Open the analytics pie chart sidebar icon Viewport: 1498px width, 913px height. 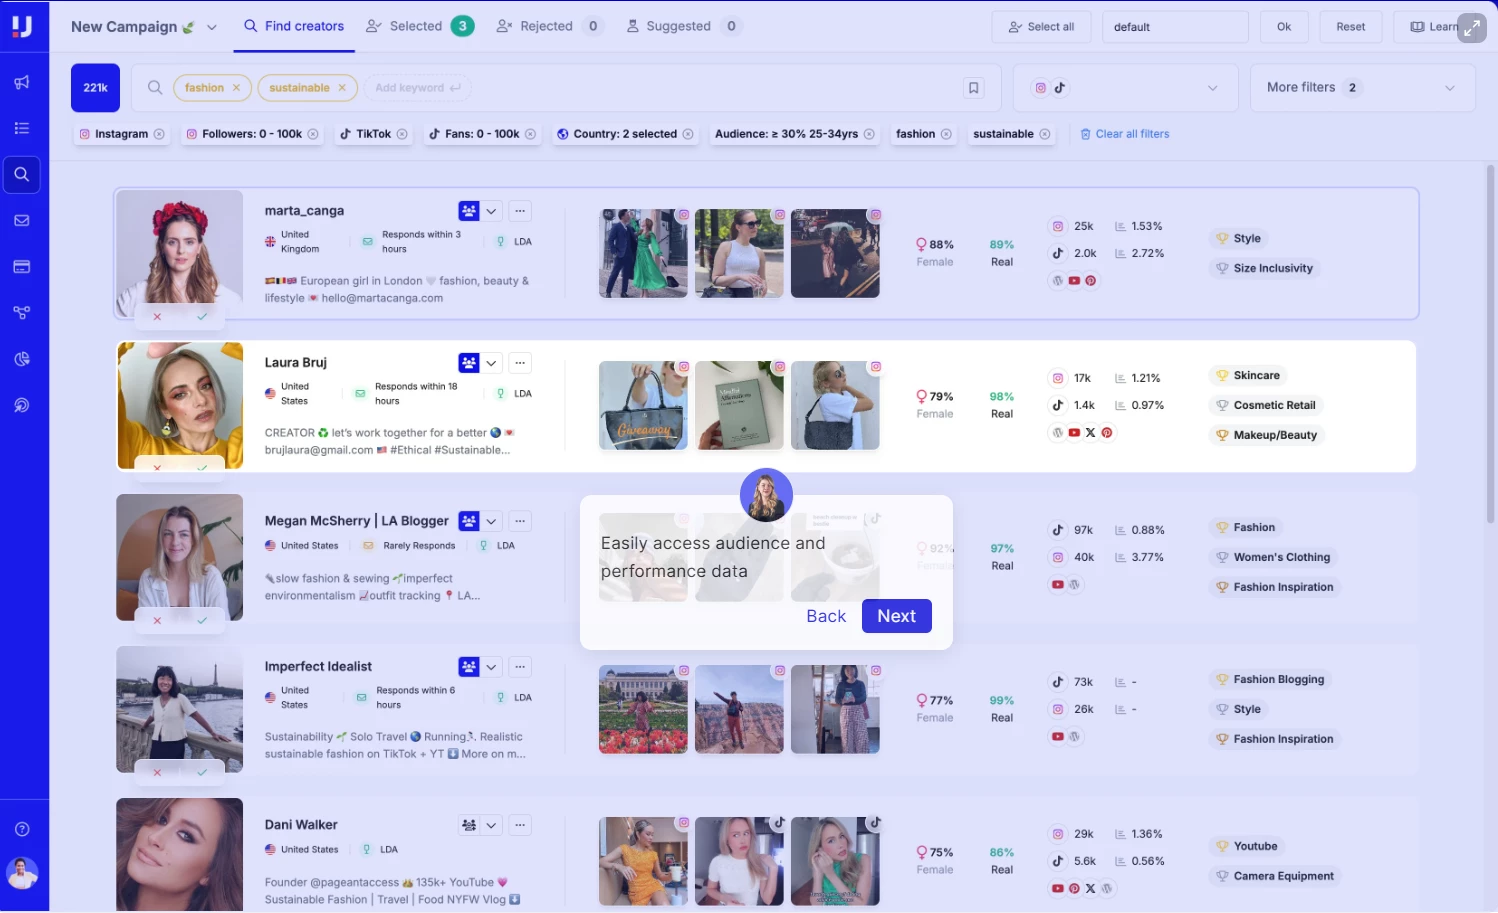21,359
